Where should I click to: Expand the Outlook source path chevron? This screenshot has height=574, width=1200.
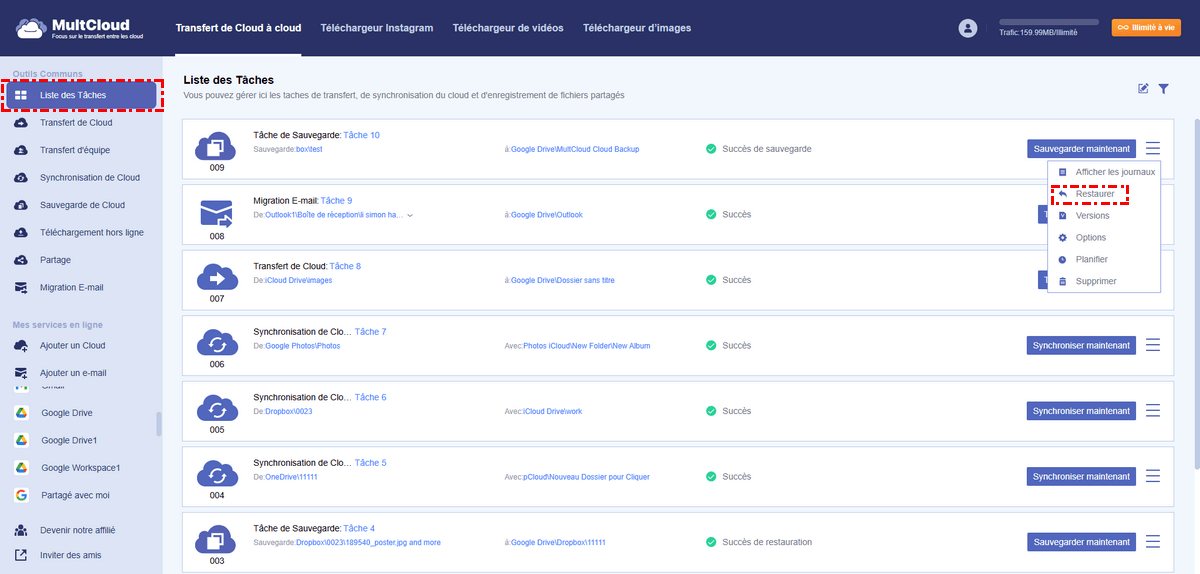point(410,215)
